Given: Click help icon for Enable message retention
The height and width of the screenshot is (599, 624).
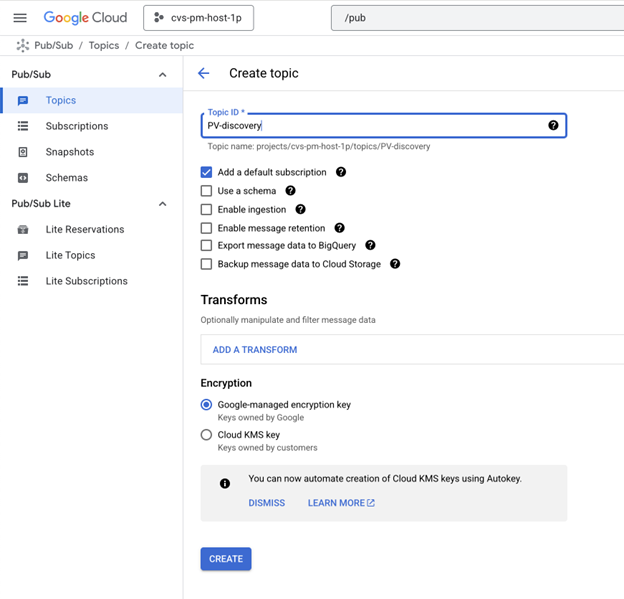Looking at the screenshot, I should point(339,228).
